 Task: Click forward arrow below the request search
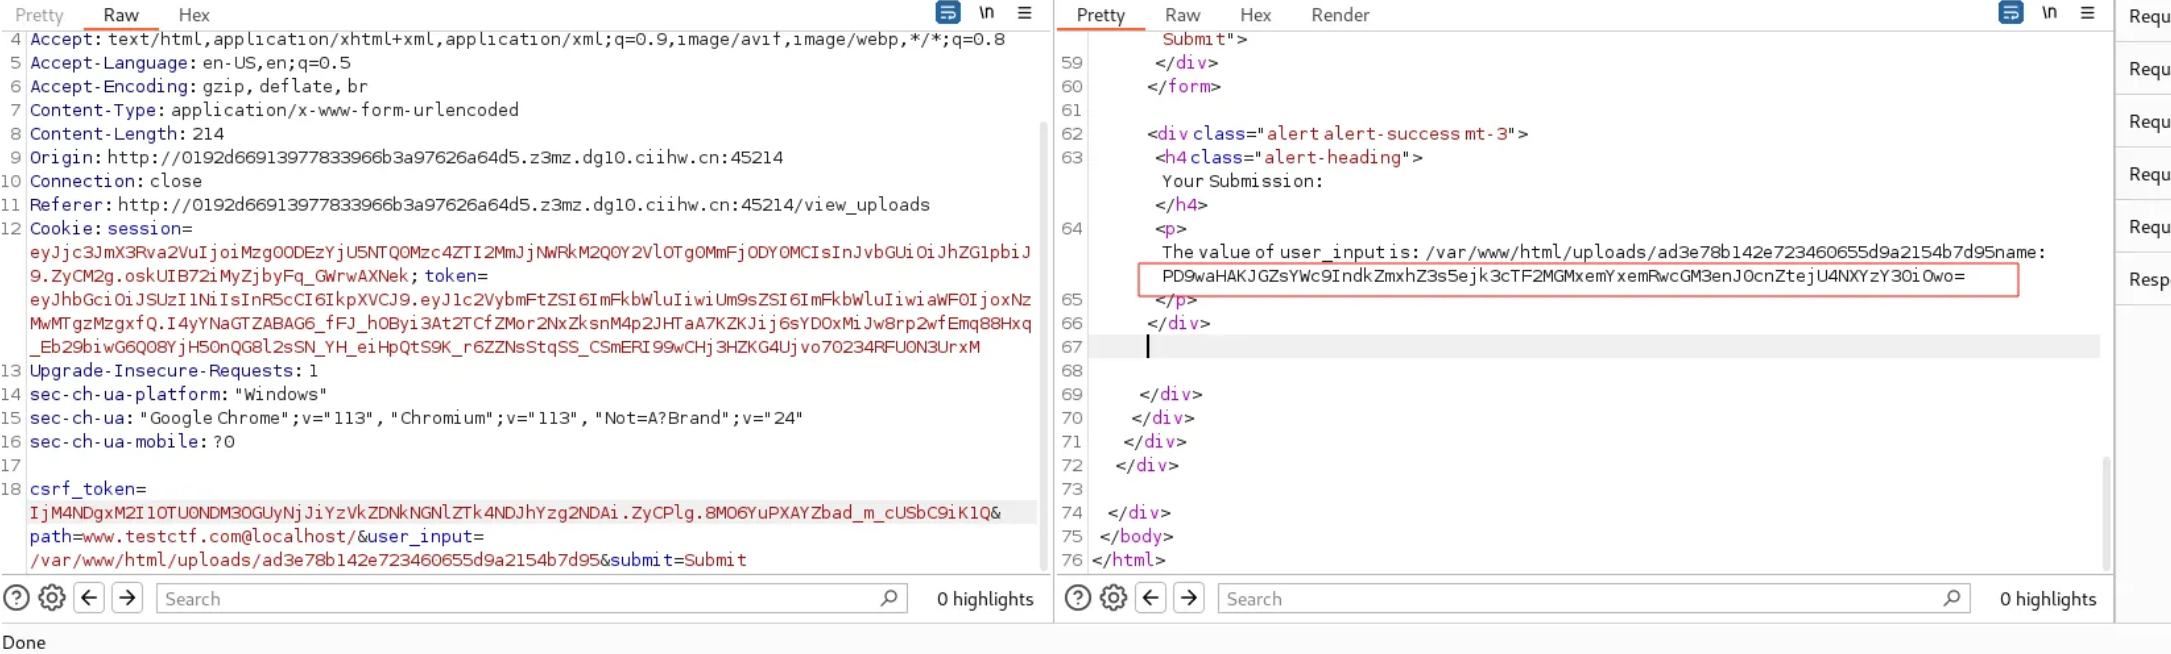coord(127,598)
